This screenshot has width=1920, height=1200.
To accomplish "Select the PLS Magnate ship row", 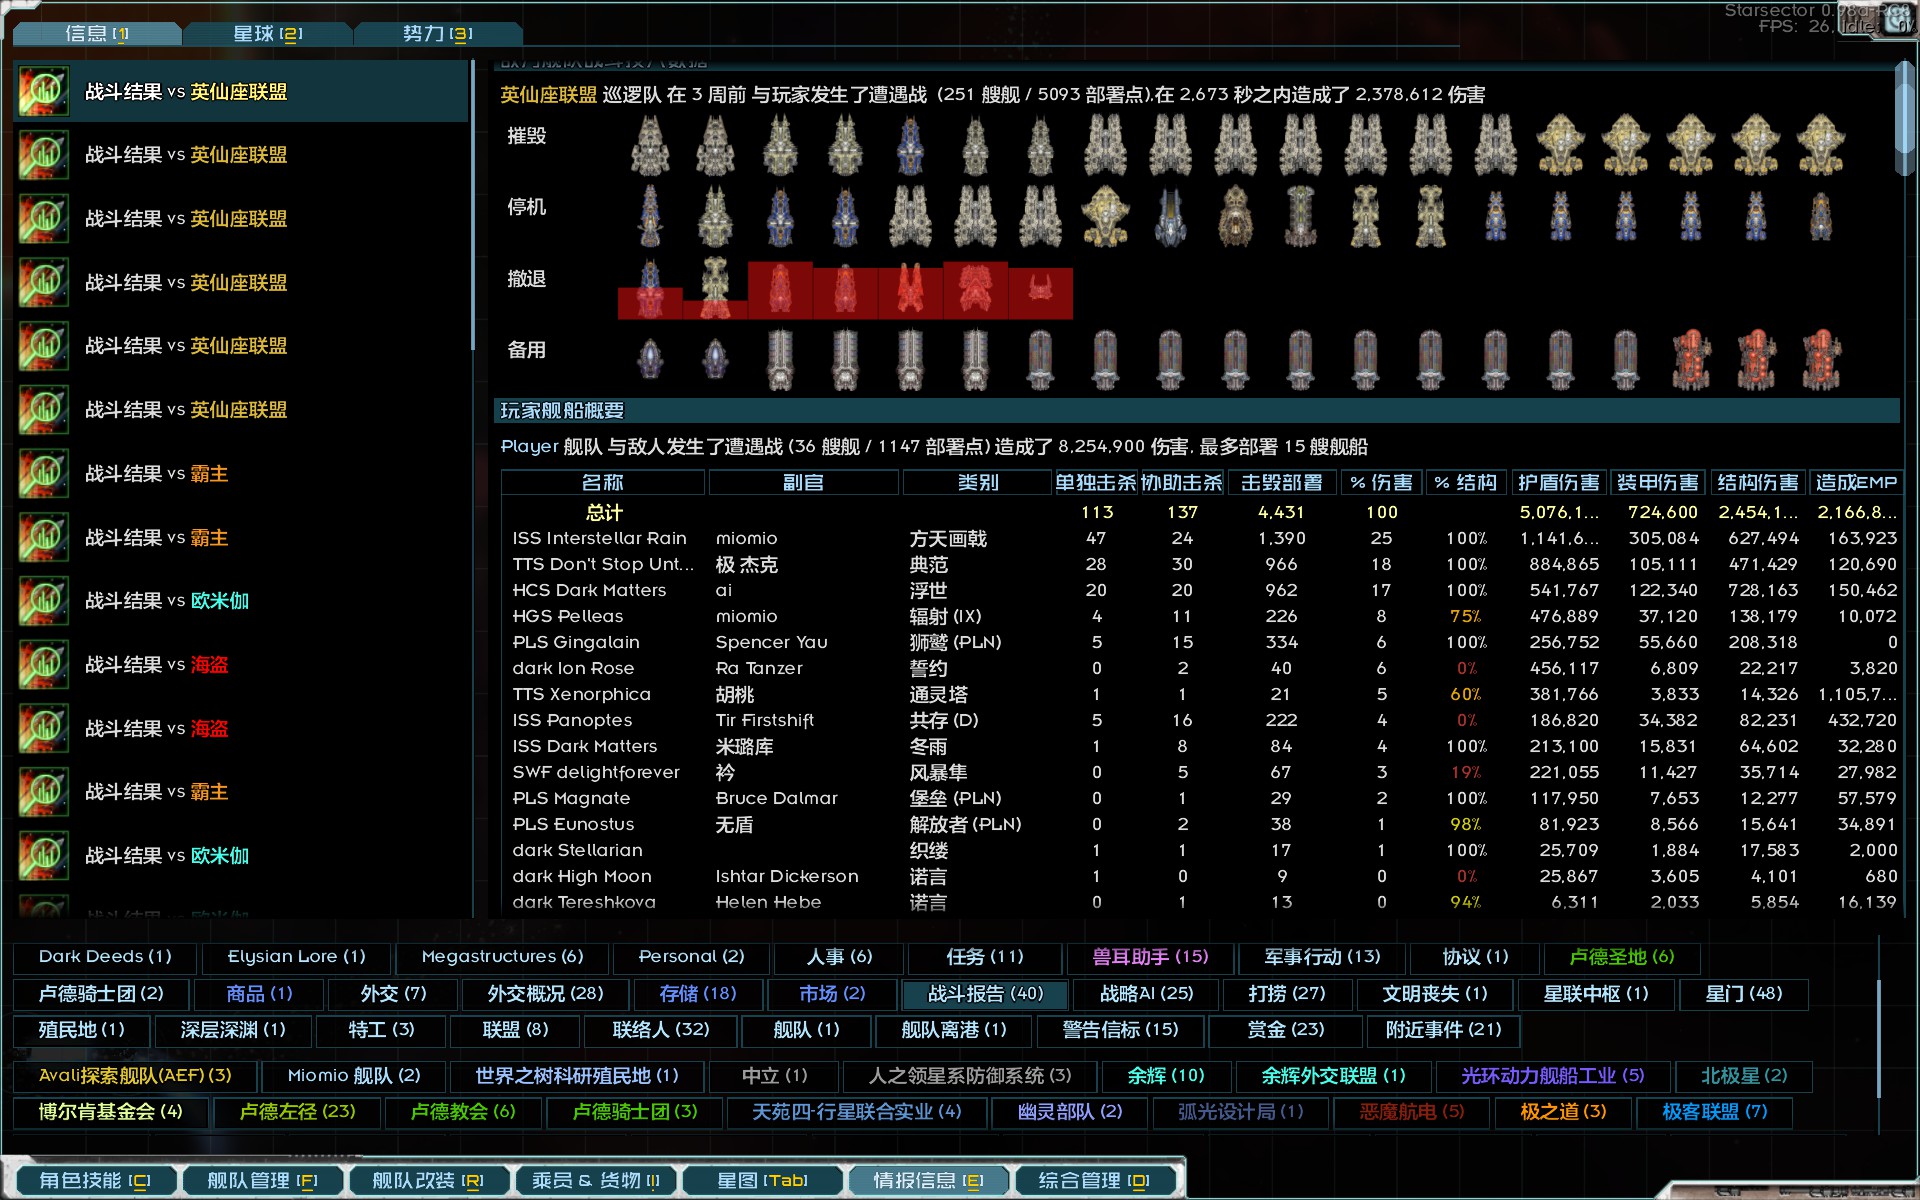I will click(x=1200, y=799).
